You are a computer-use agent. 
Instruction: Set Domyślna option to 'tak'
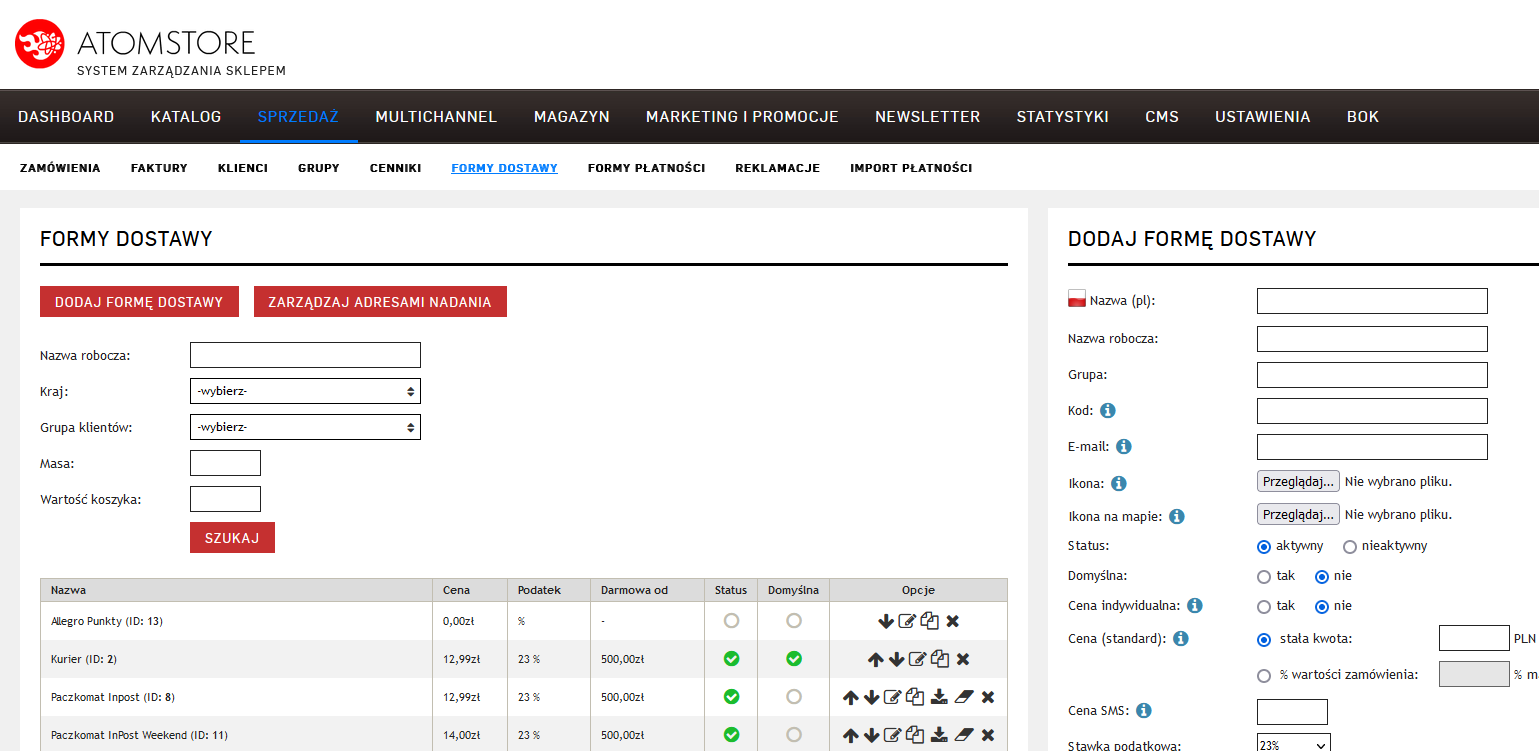1264,576
